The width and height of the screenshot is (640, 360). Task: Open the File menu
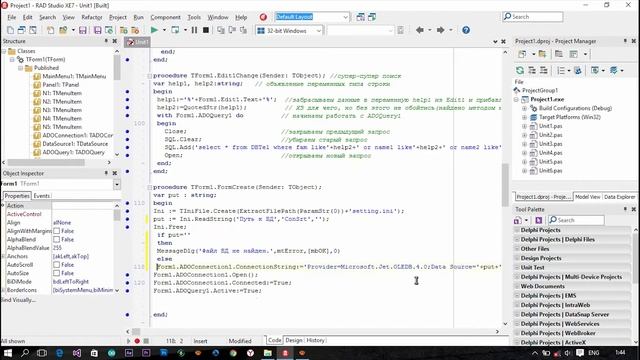coord(11,17)
